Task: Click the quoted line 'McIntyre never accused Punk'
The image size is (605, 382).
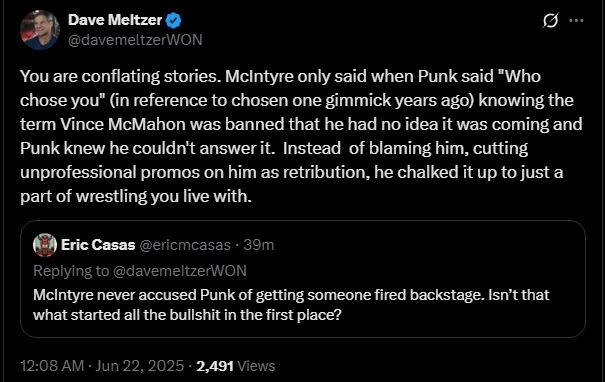Action: (x=134, y=295)
